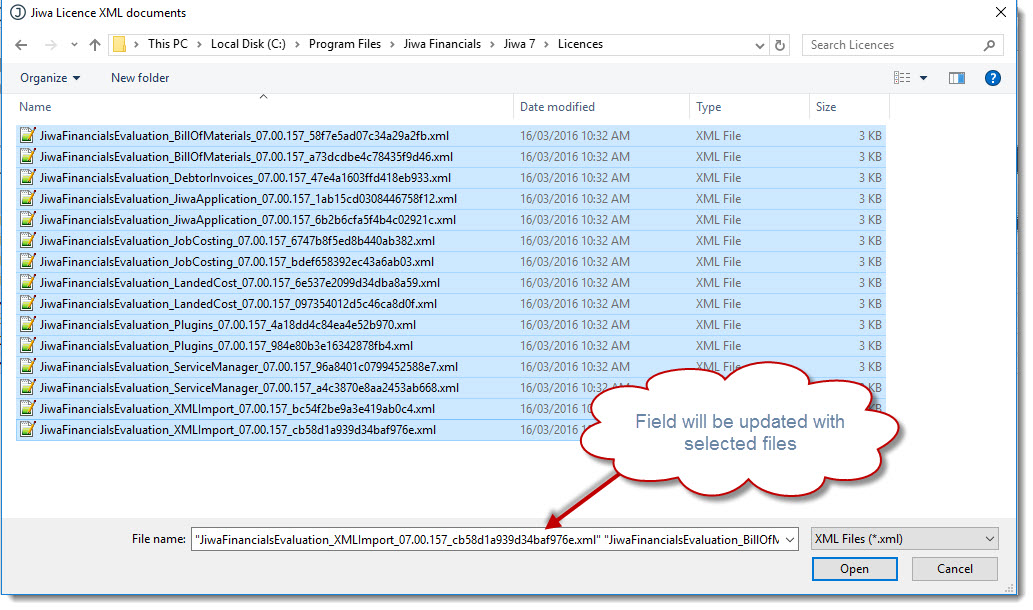Close the Jiwa Licence XML dialog
The width and height of the screenshot is (1033, 610).
1001,12
